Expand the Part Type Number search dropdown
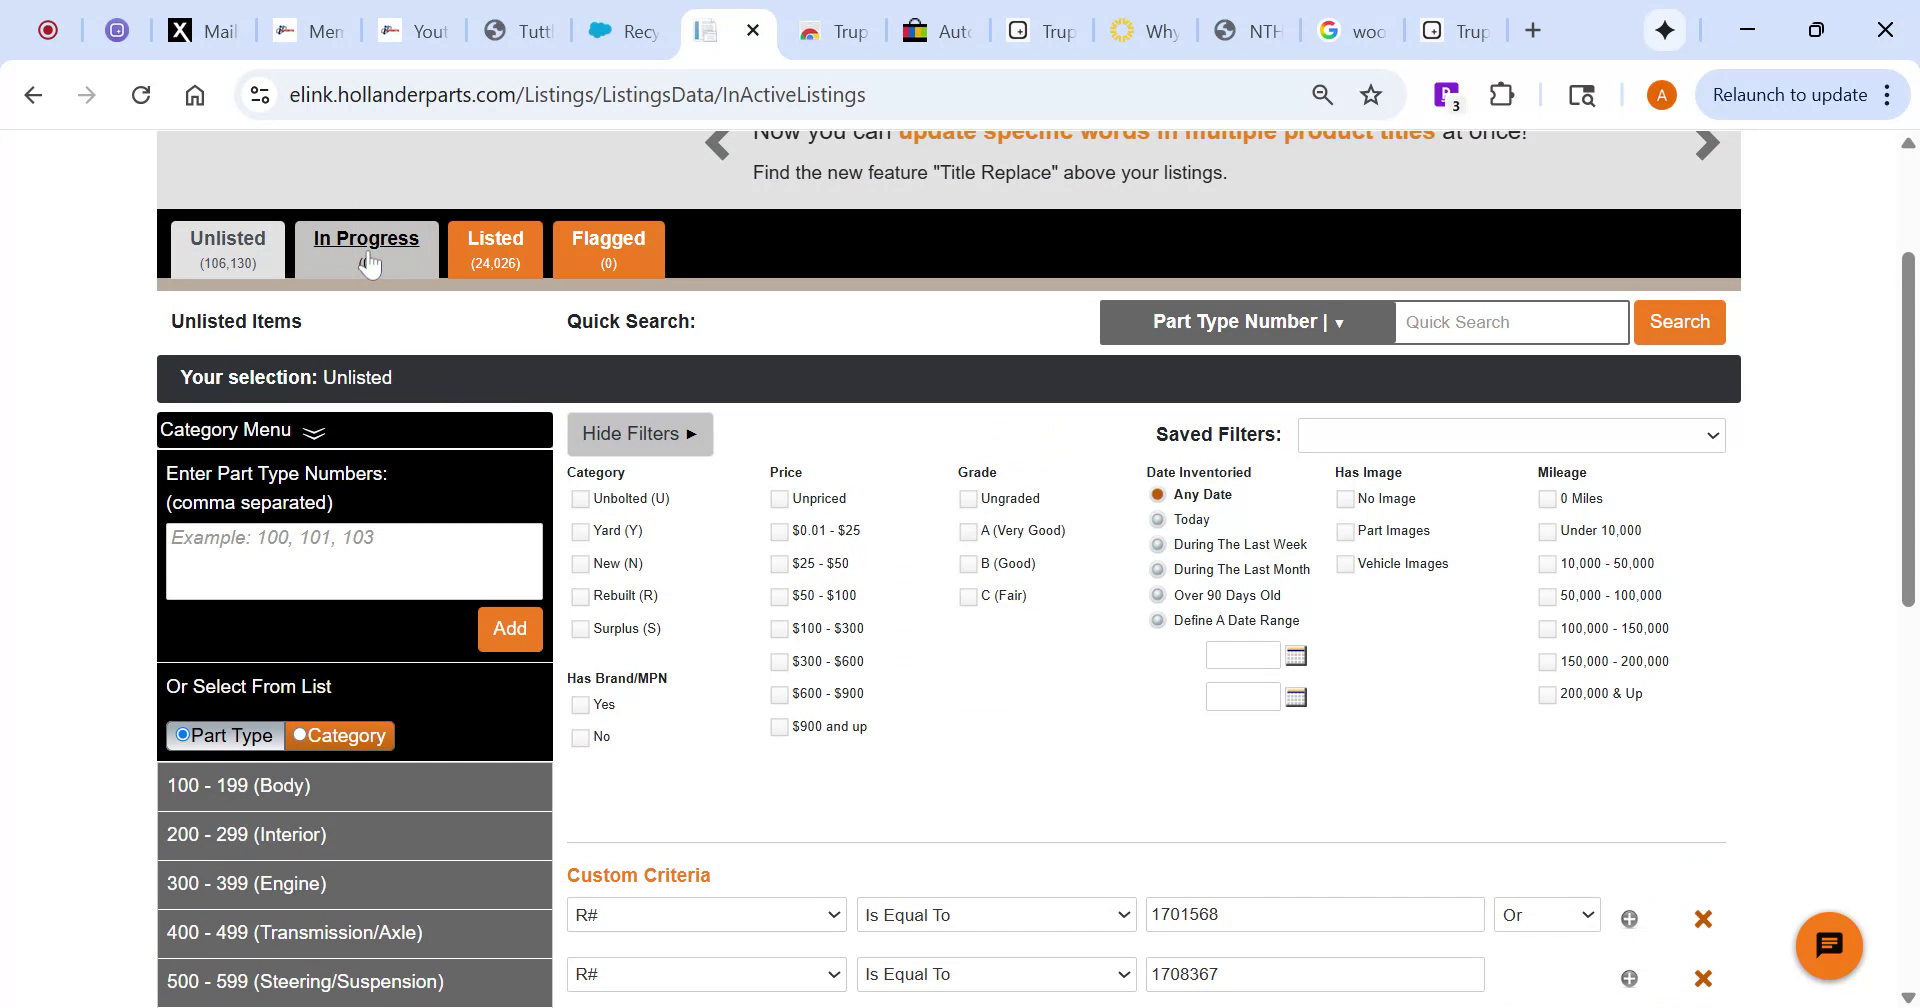Screen dimensions: 1920x1008 tap(1340, 322)
